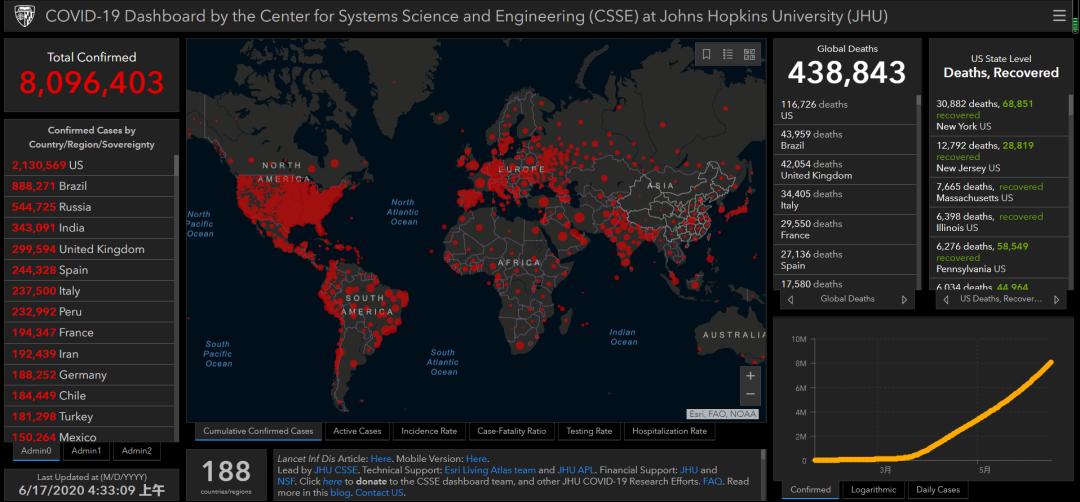
Task: Select the 194,347 France row
Action: [x=91, y=333]
